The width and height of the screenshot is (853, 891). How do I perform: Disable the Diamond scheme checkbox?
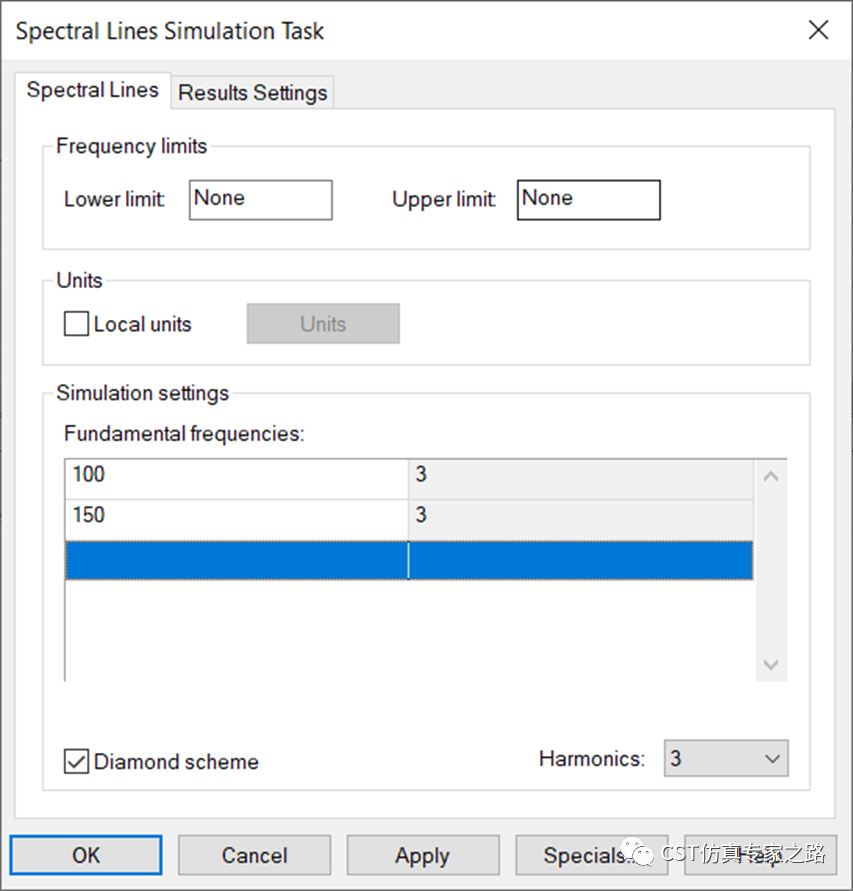[x=76, y=761]
